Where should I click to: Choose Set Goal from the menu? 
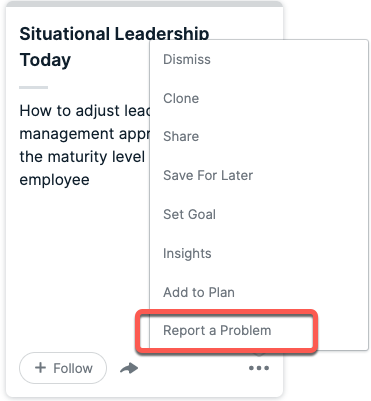(189, 214)
